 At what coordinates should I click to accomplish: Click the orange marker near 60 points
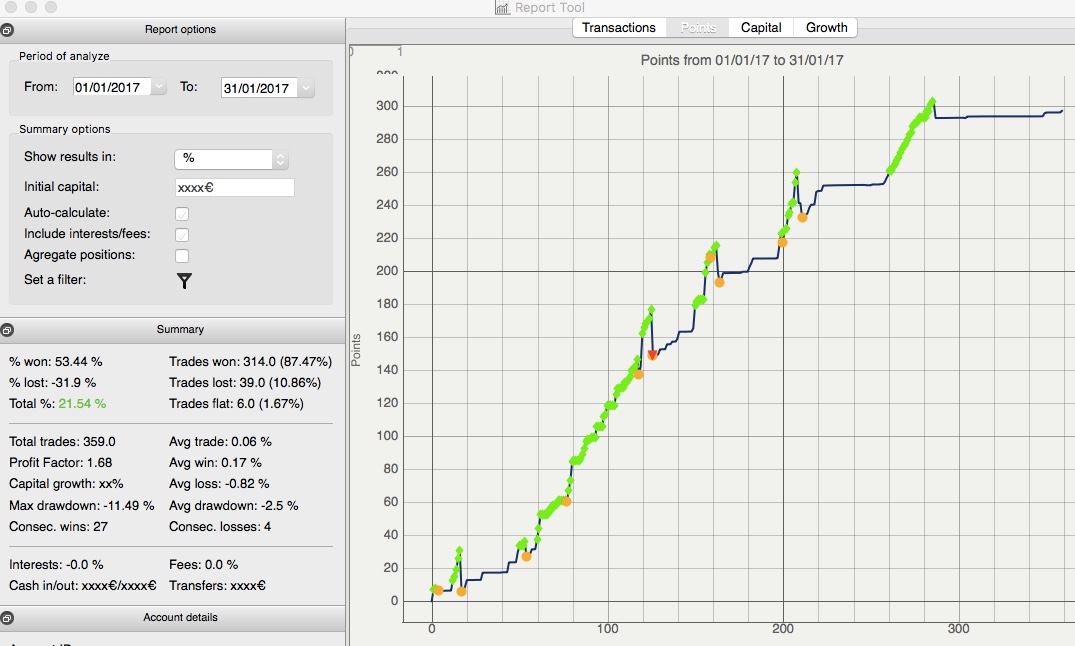pyautogui.click(x=566, y=501)
